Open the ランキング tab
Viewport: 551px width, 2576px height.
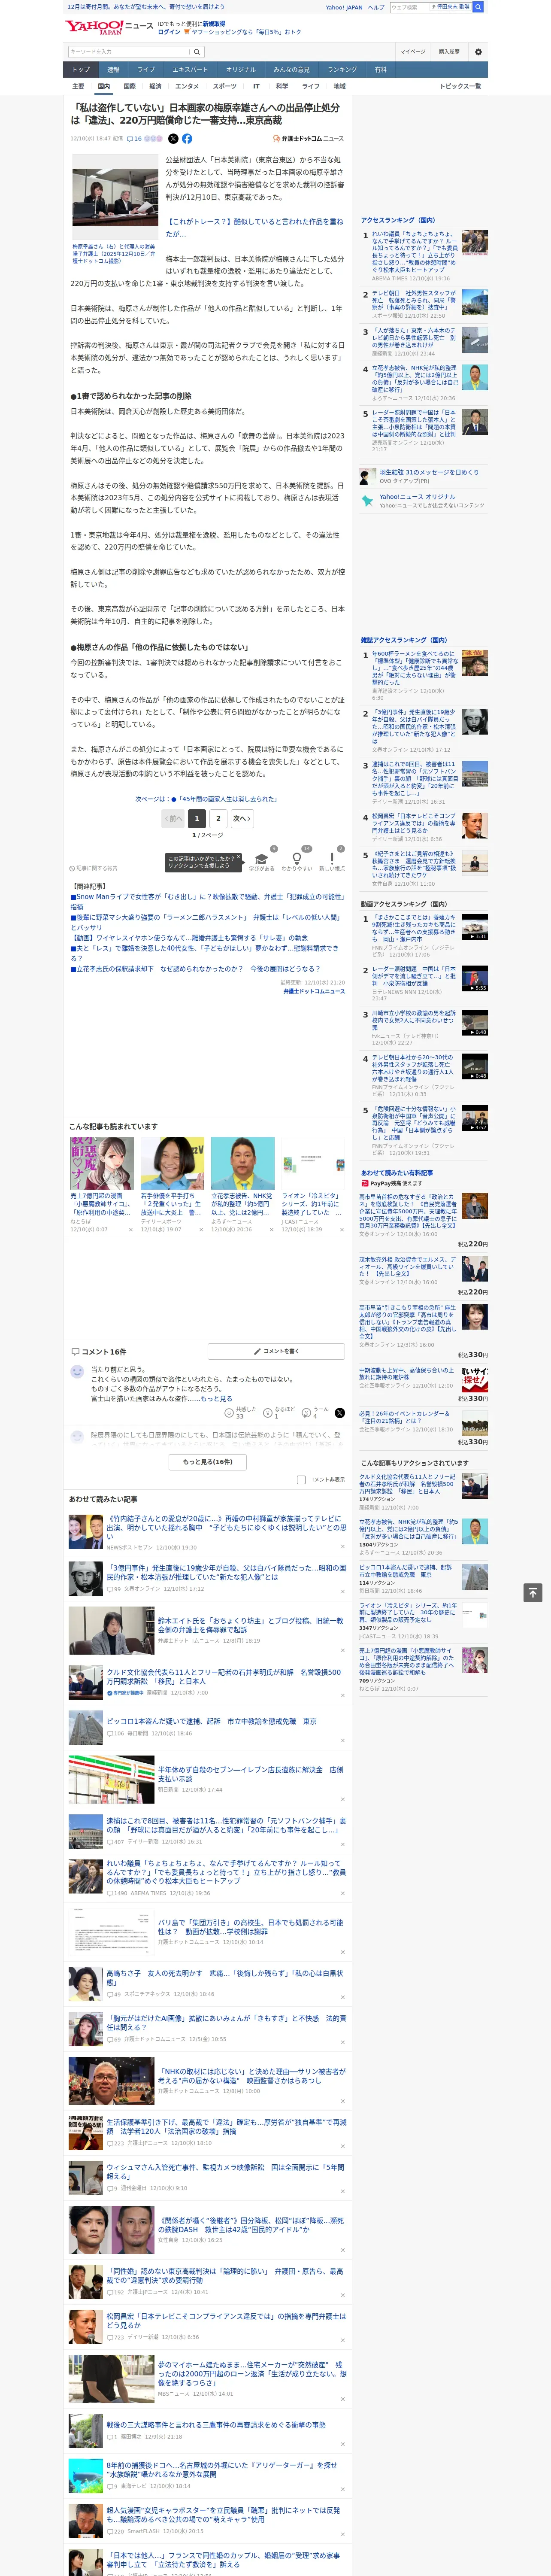(x=342, y=70)
